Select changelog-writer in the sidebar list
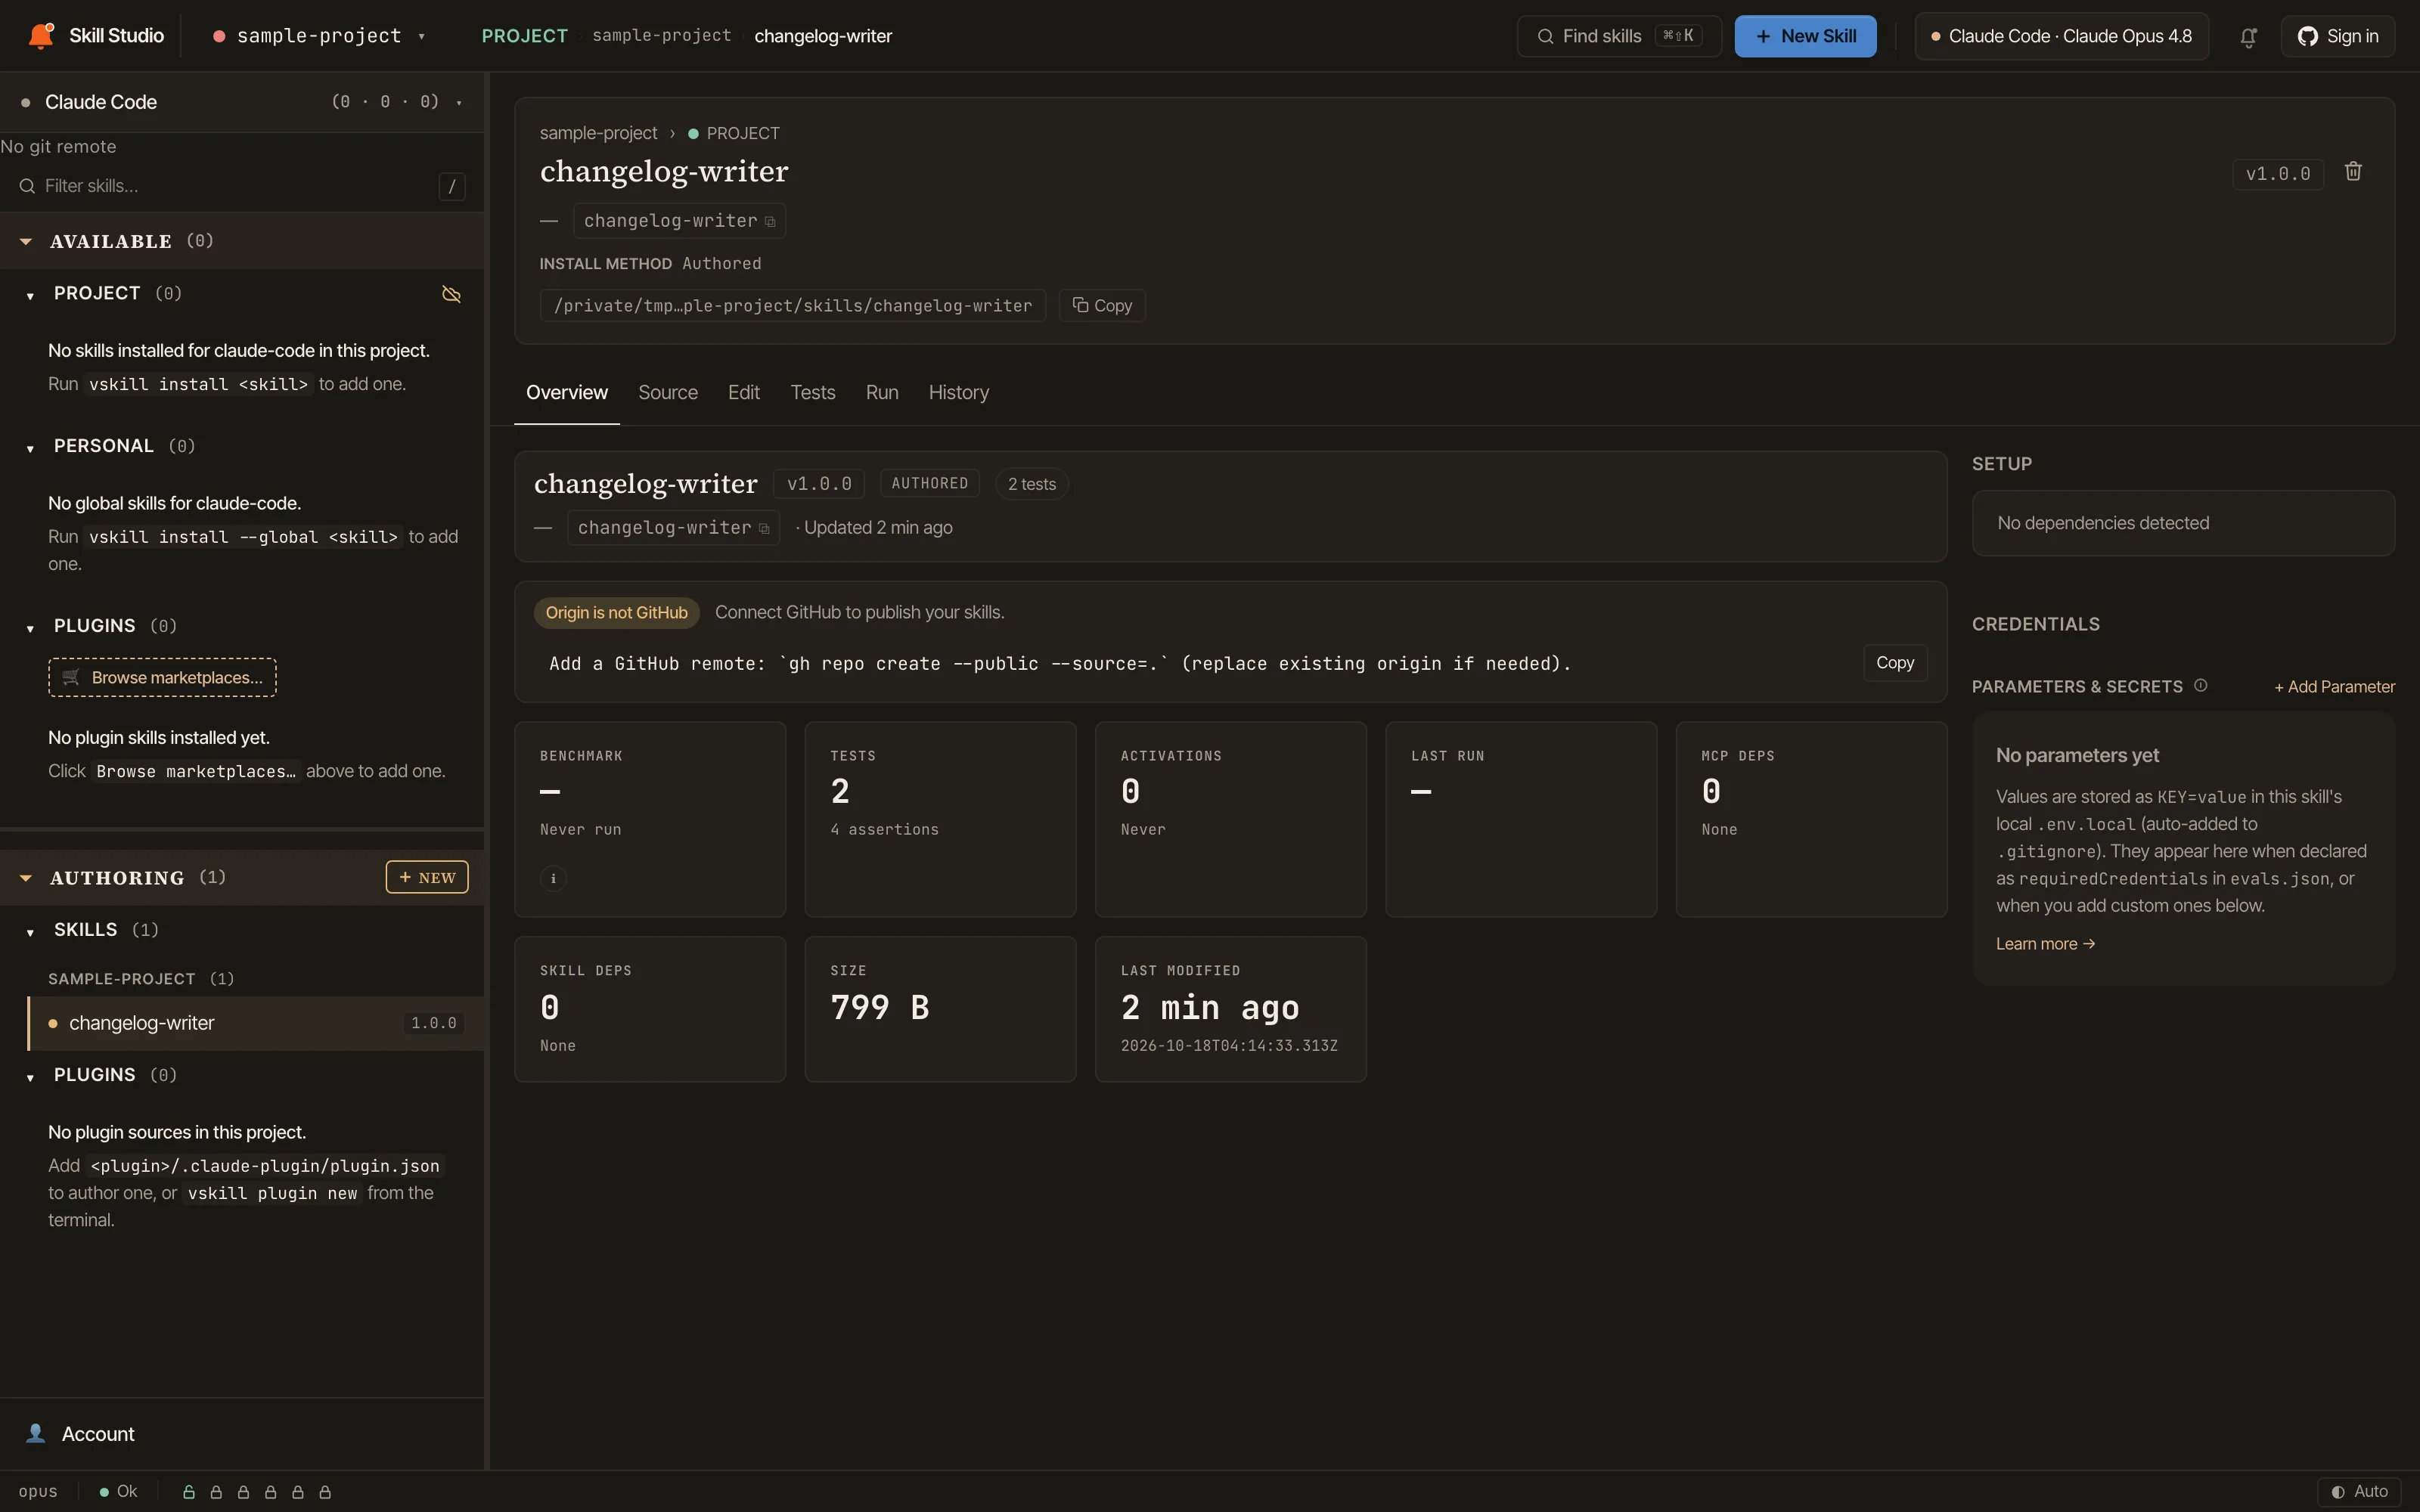 point(256,1023)
